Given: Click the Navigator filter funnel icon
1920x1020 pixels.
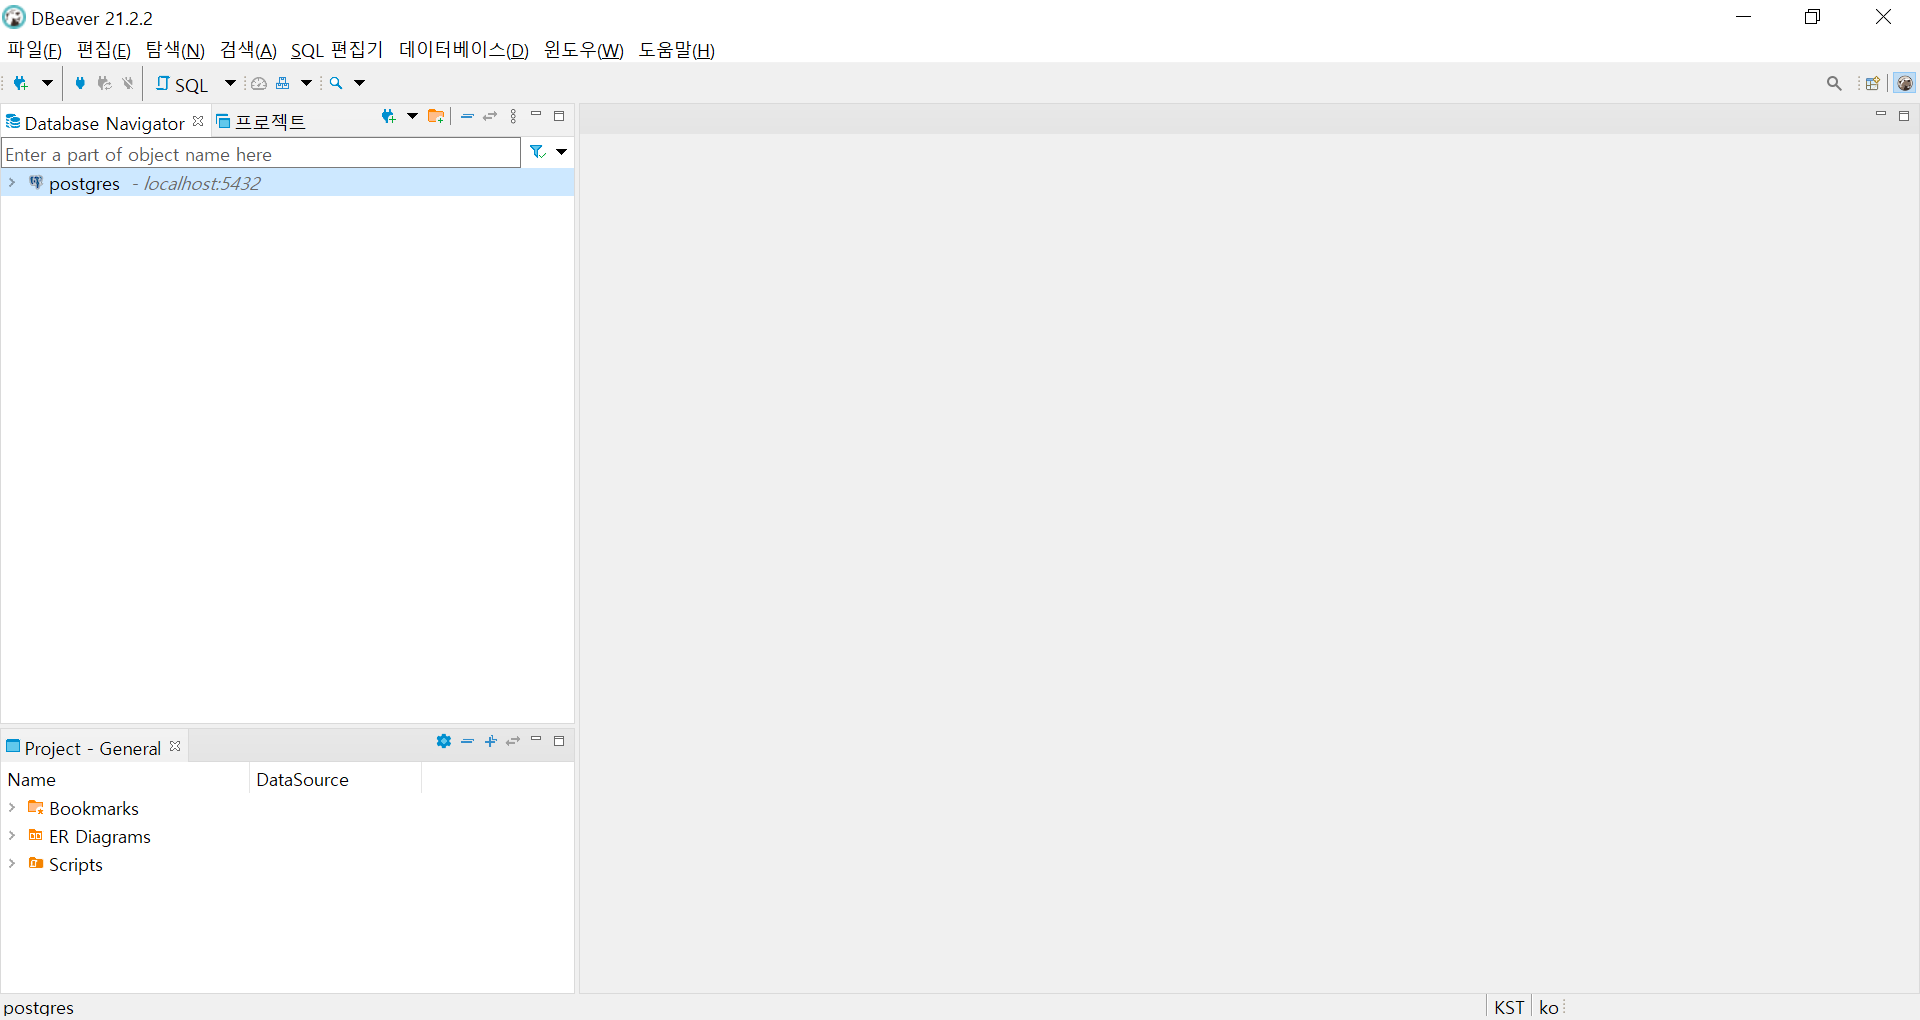Looking at the screenshot, I should (538, 152).
